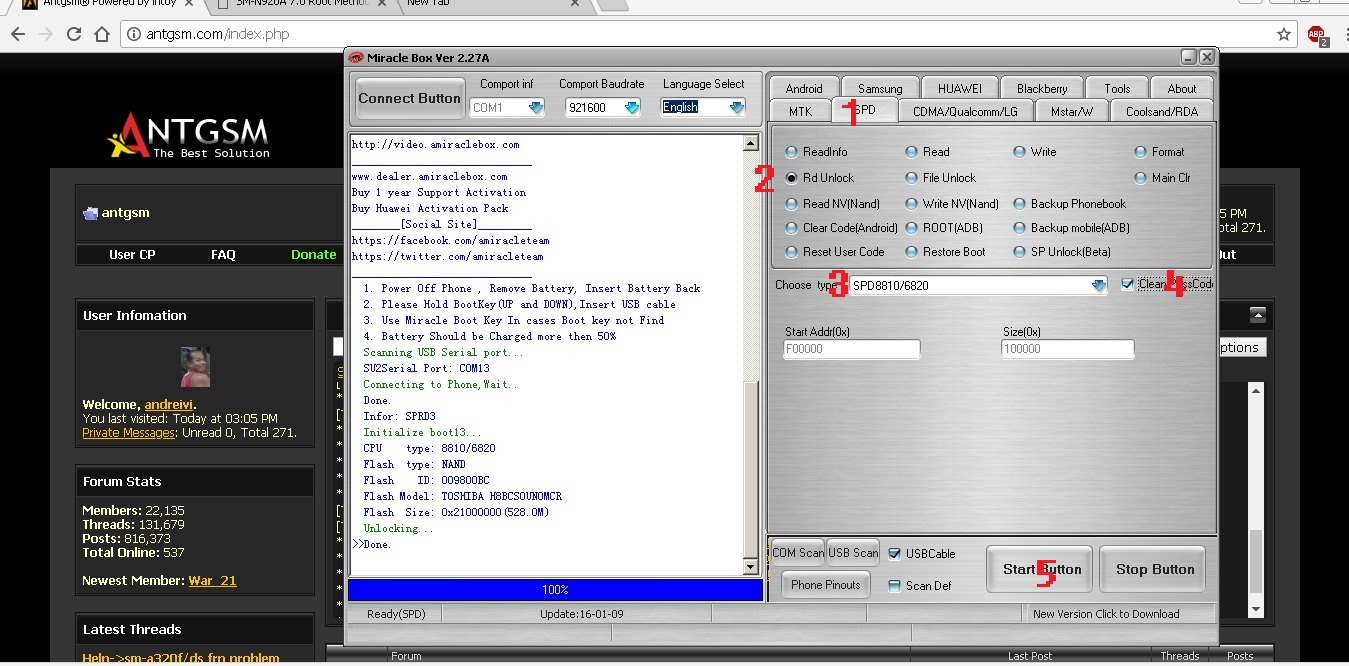Toggle the USBCable checkbox

894,554
